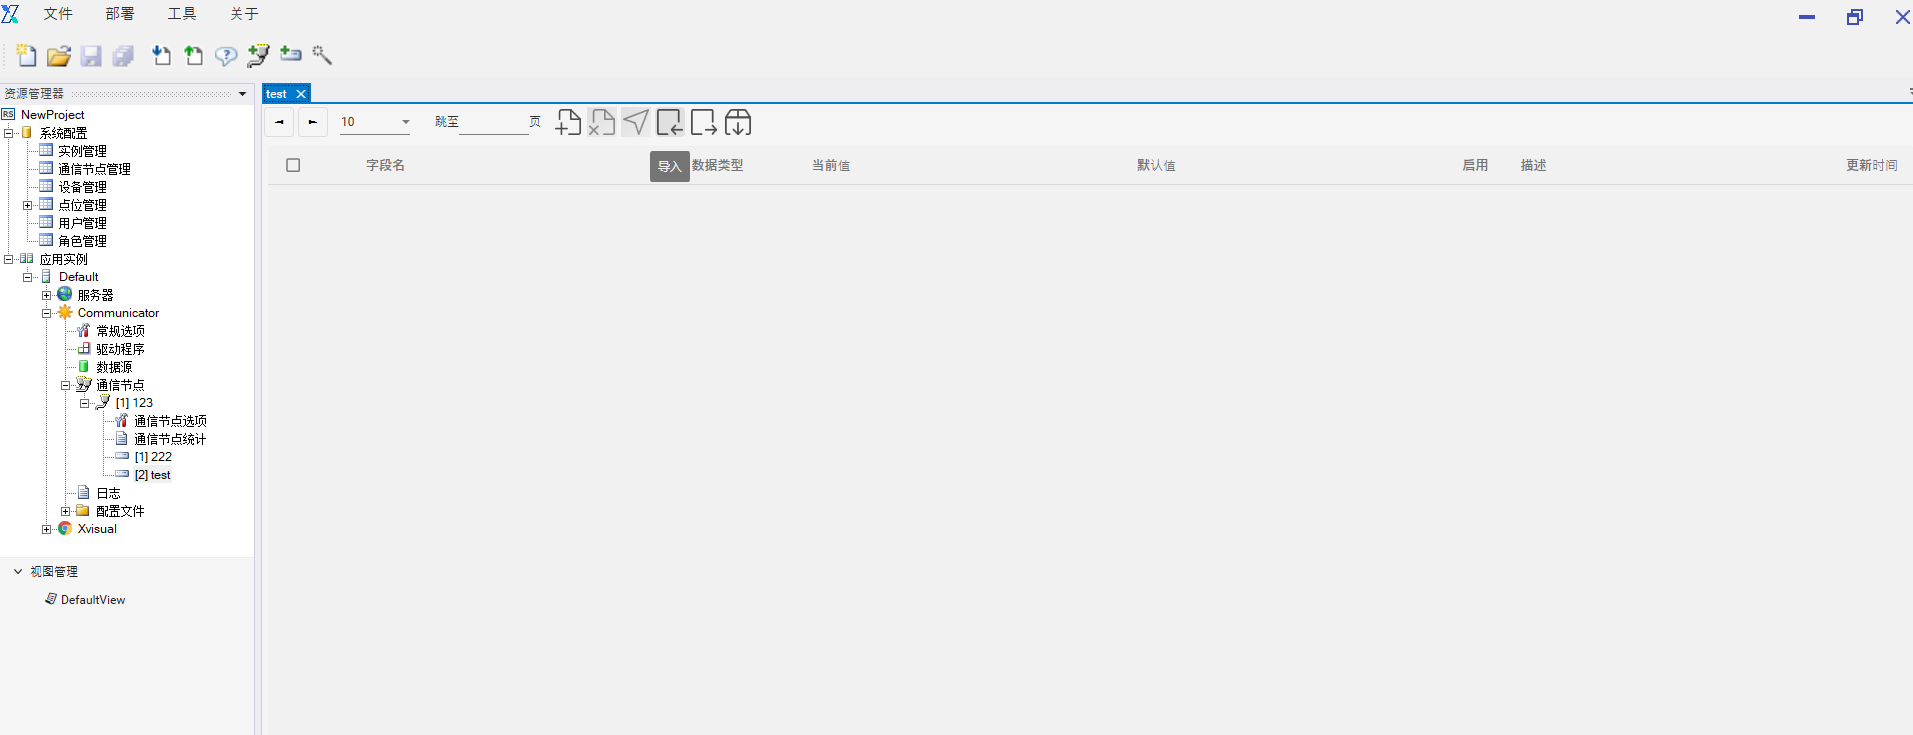Select 通信节点统计 in the tree

point(170,439)
